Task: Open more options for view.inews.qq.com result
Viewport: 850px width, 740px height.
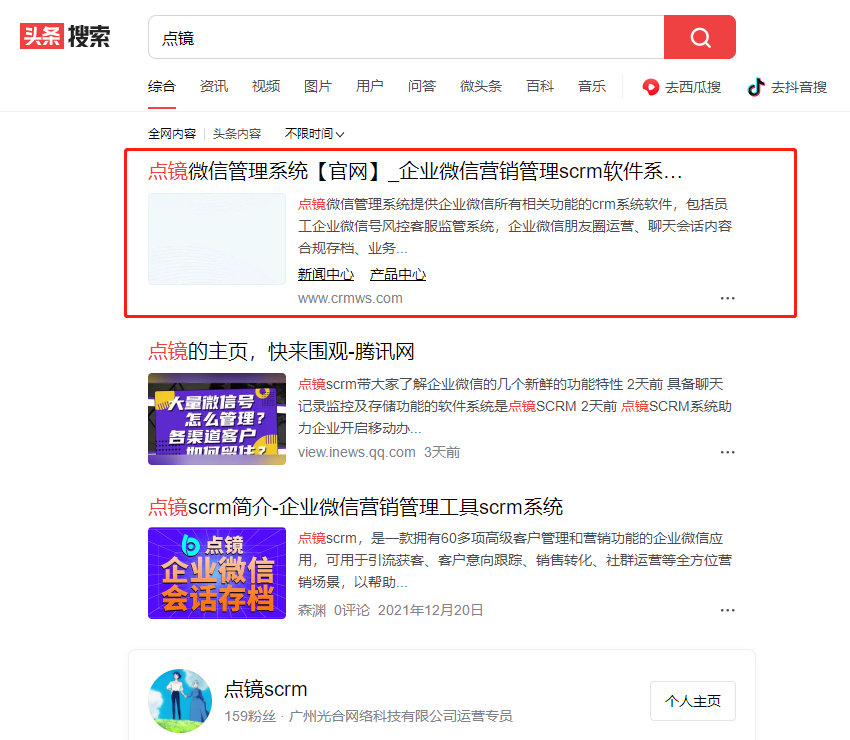Action: (727, 452)
